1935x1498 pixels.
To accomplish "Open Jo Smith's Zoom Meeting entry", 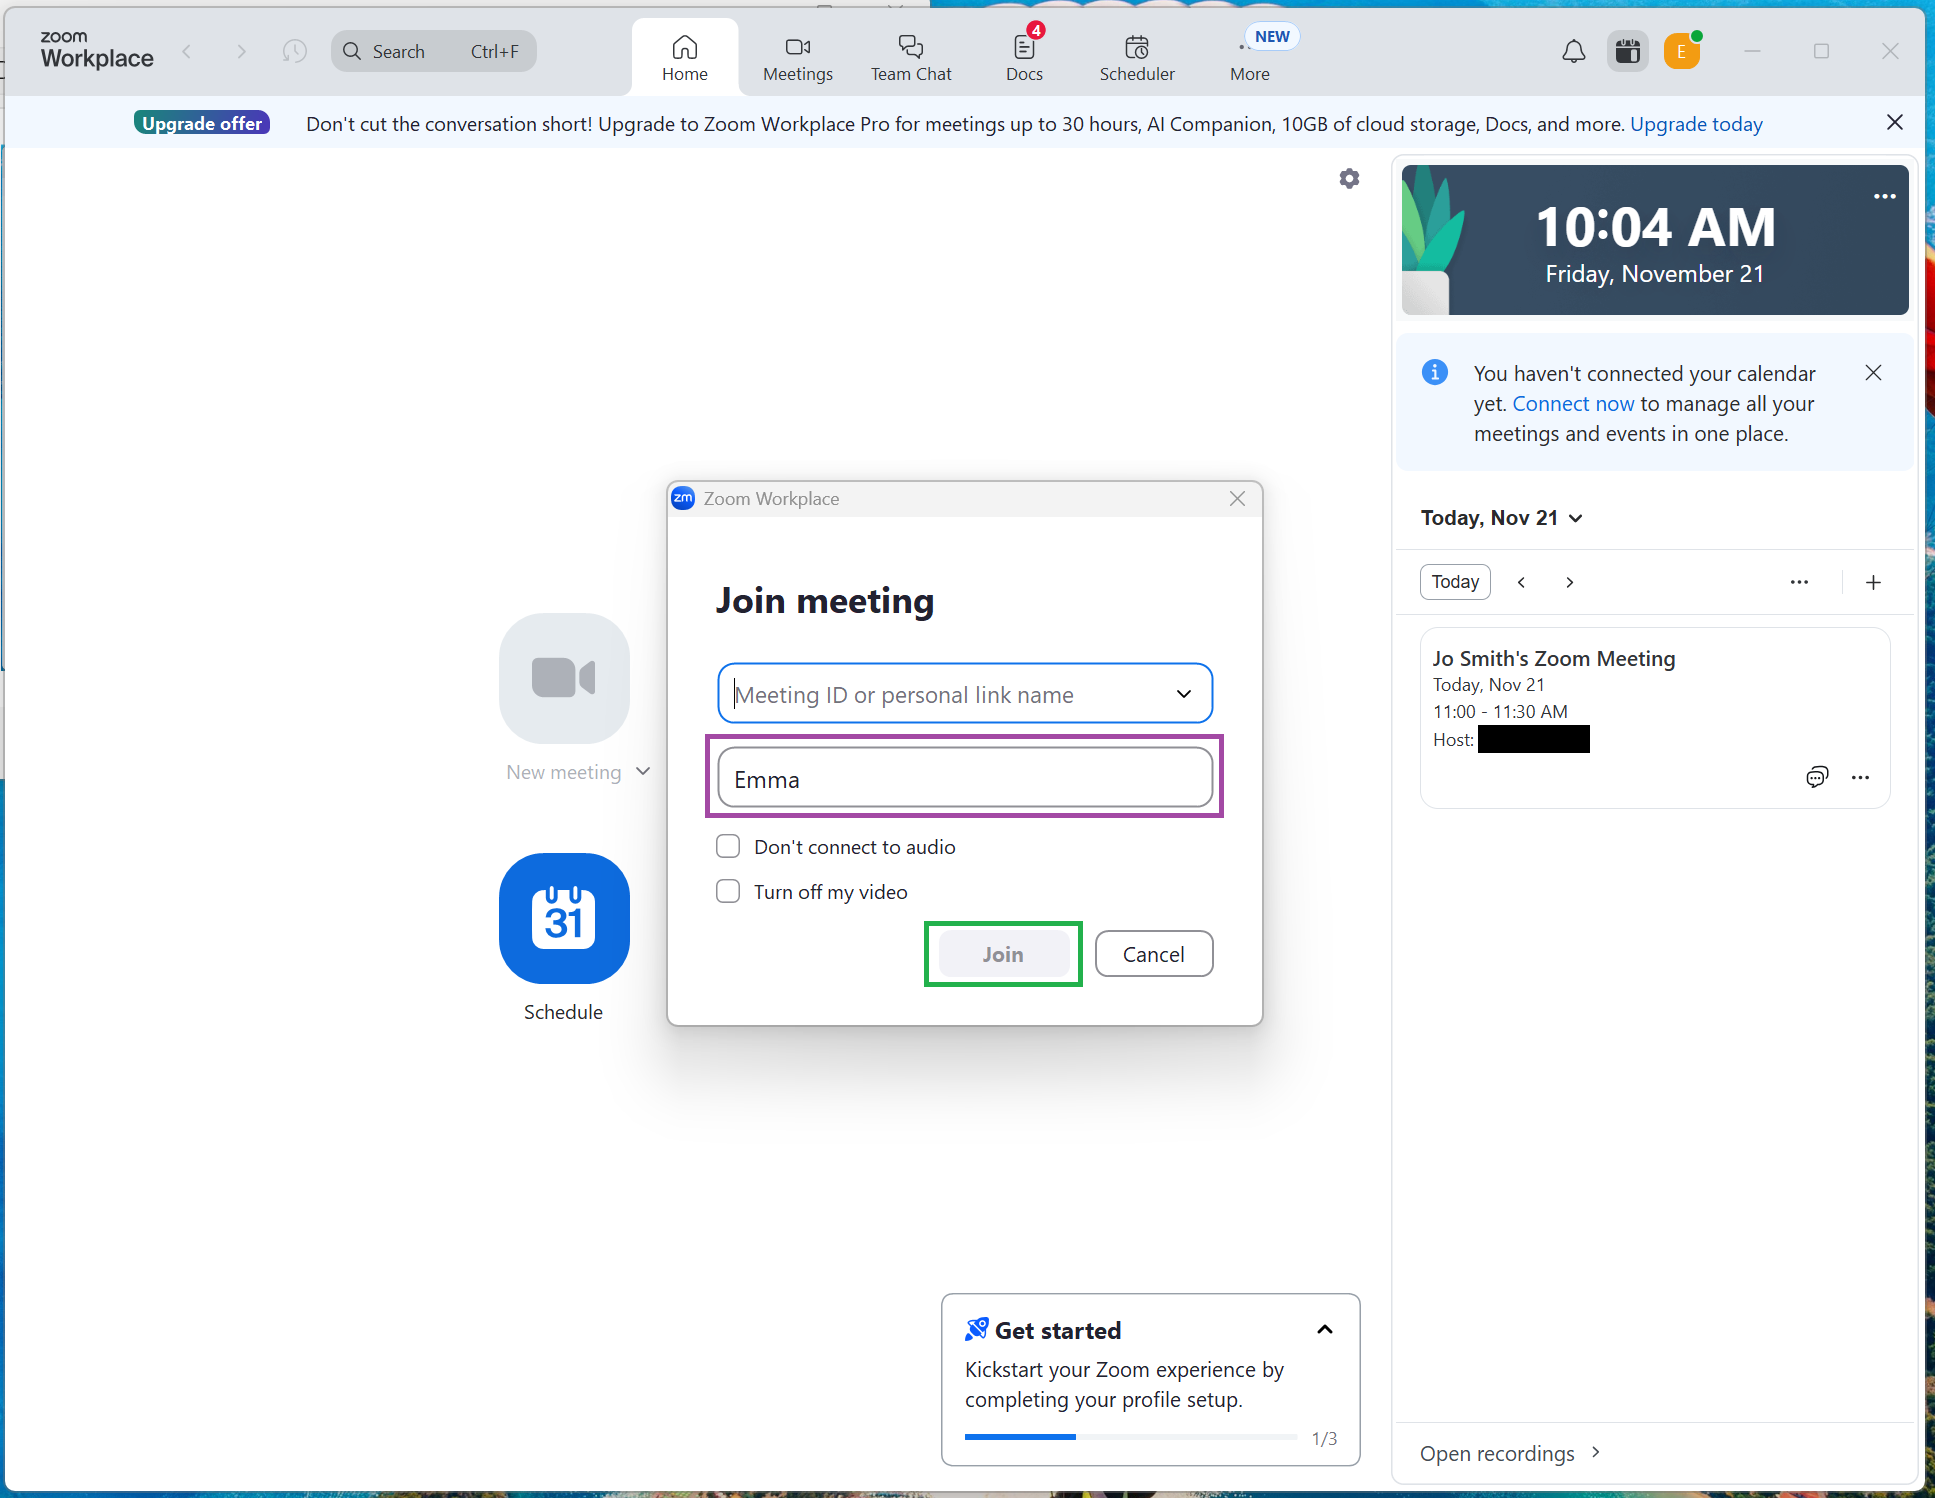I will pyautogui.click(x=1655, y=717).
